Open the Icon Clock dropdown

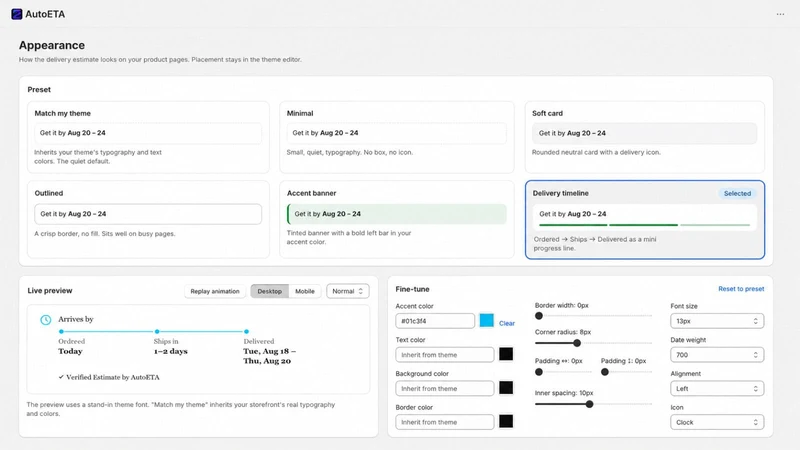(717, 422)
